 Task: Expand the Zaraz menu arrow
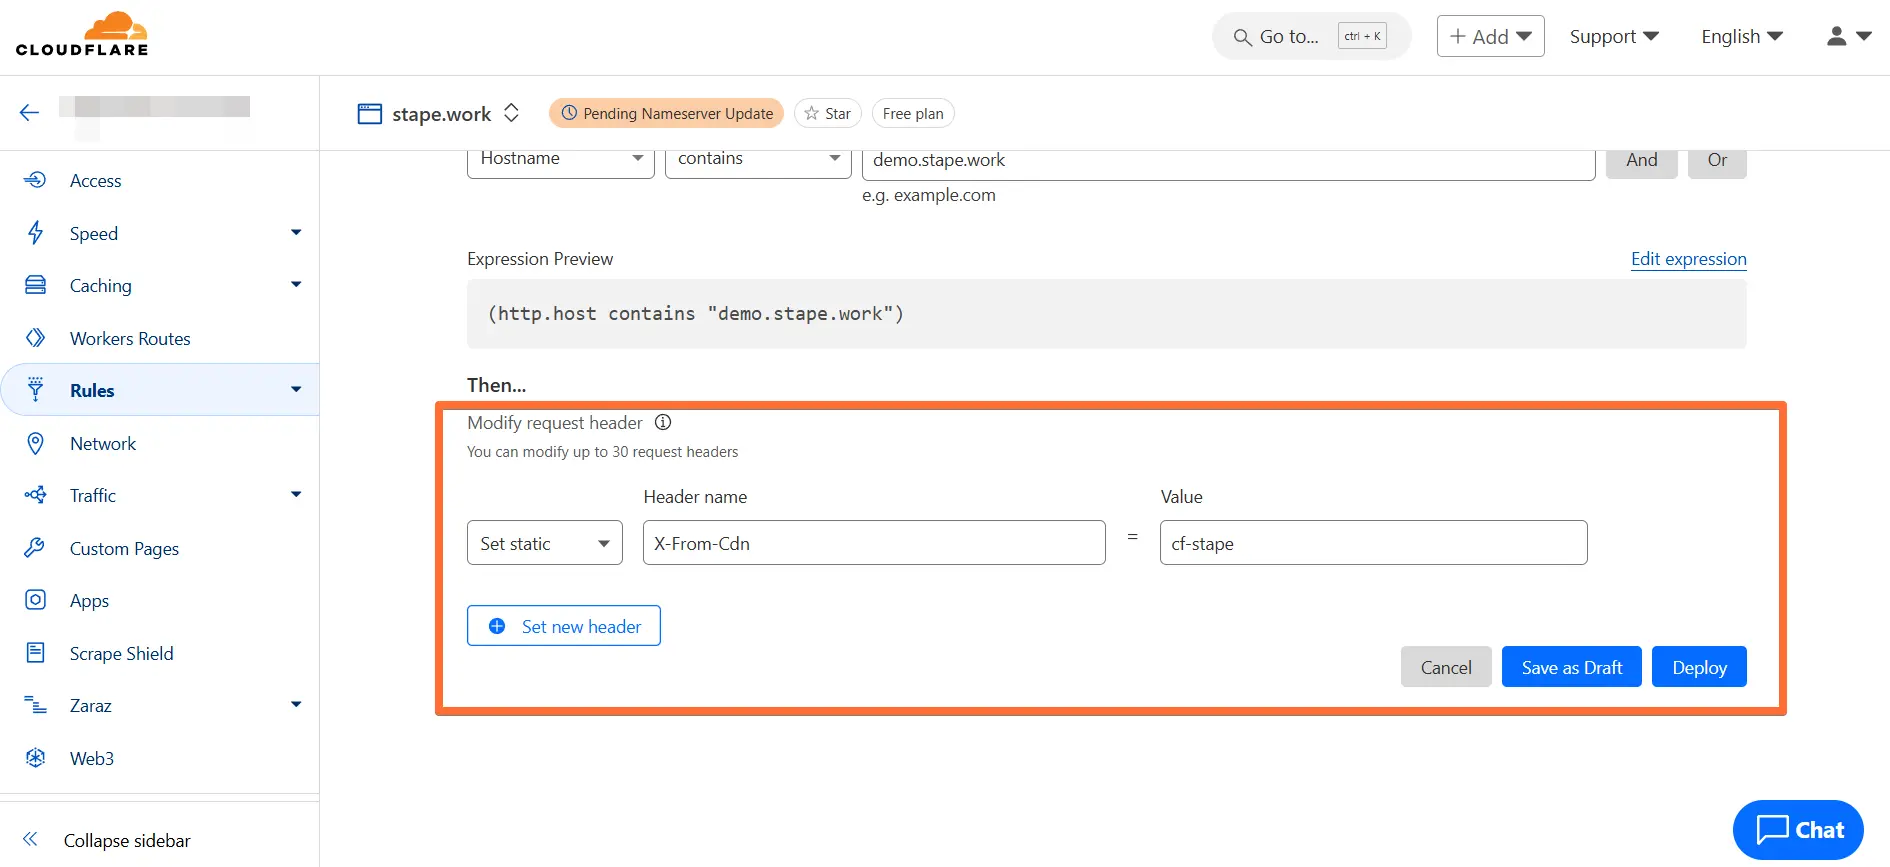click(x=296, y=704)
